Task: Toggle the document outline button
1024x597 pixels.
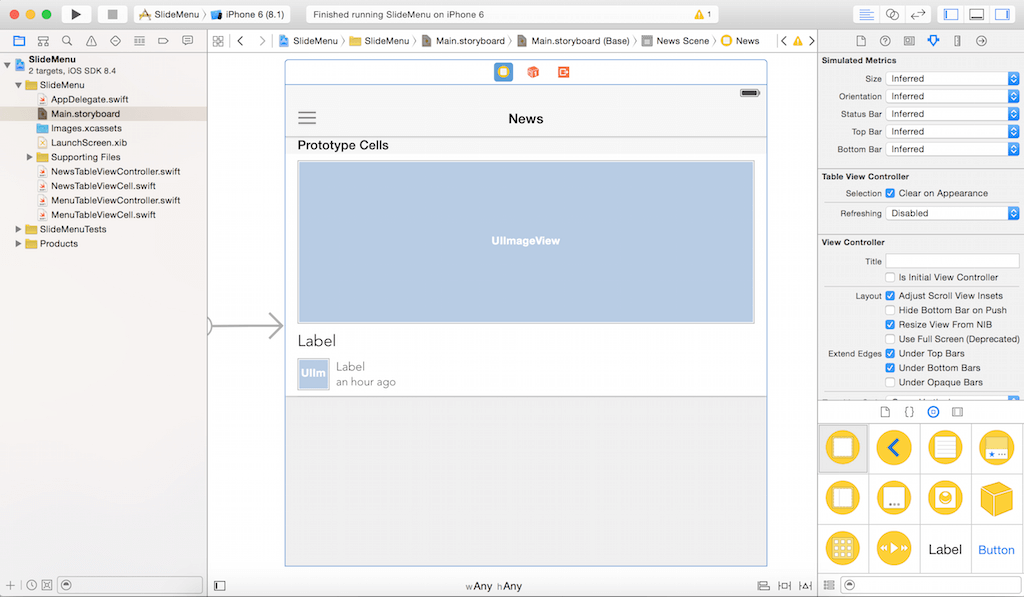Action: [220, 585]
